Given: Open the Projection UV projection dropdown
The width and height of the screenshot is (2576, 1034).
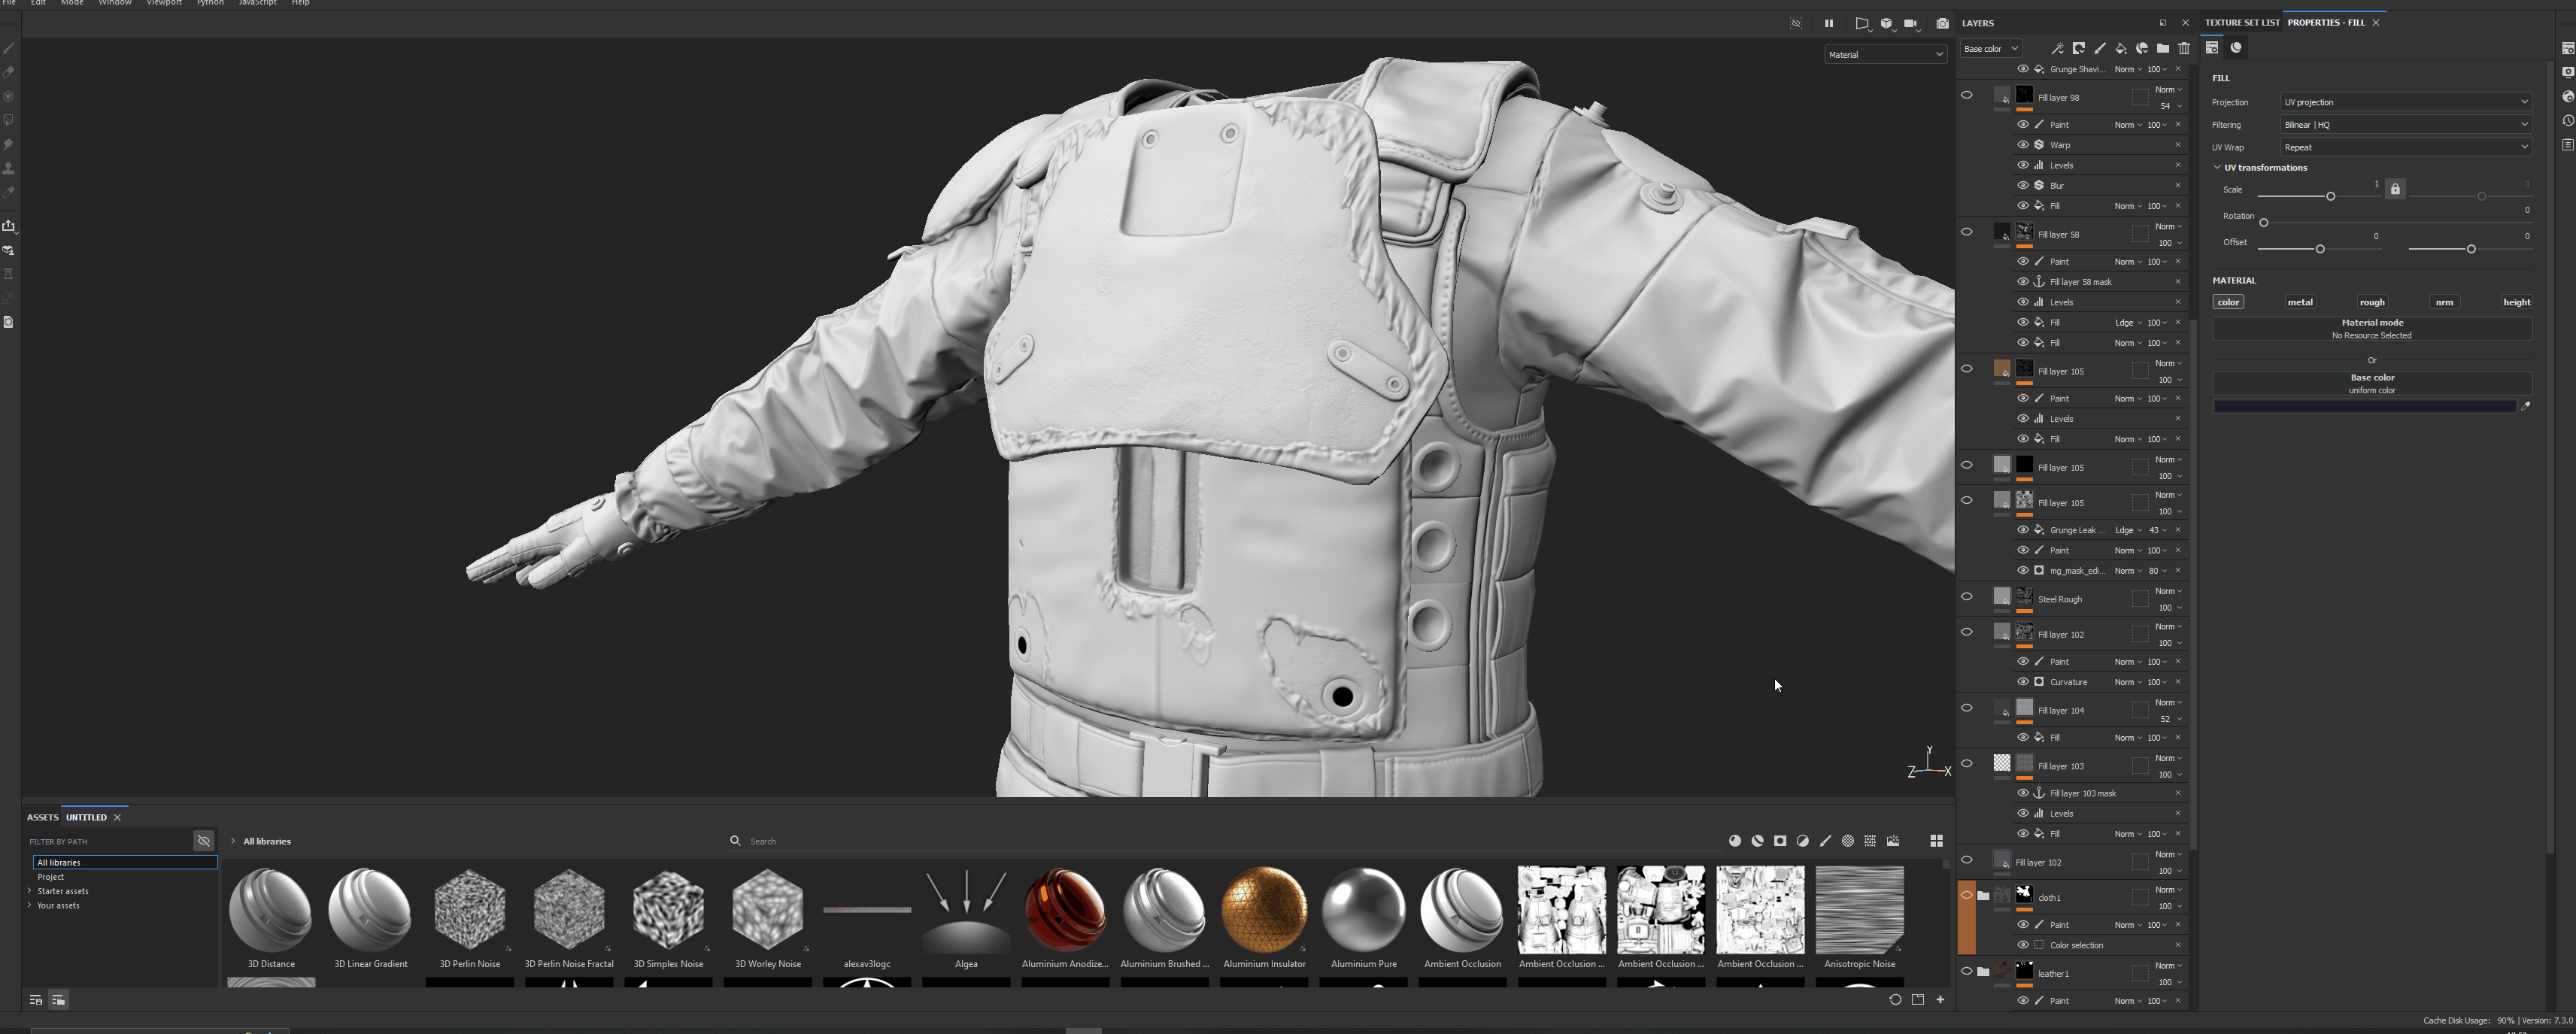Looking at the screenshot, I should pos(2405,102).
